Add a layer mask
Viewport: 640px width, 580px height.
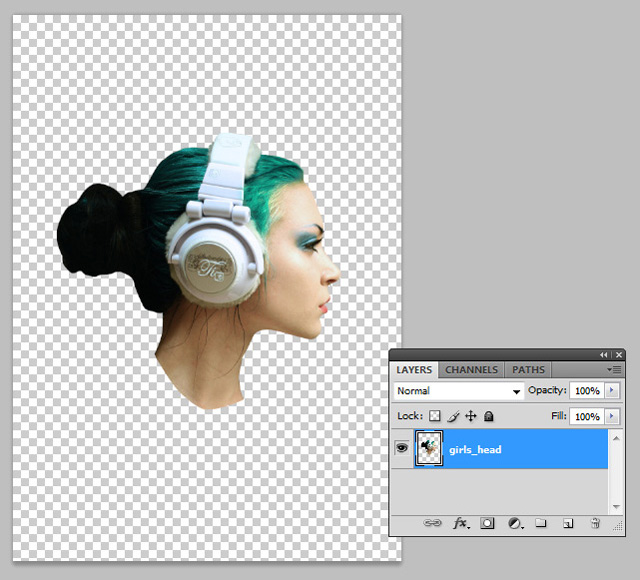pos(488,523)
